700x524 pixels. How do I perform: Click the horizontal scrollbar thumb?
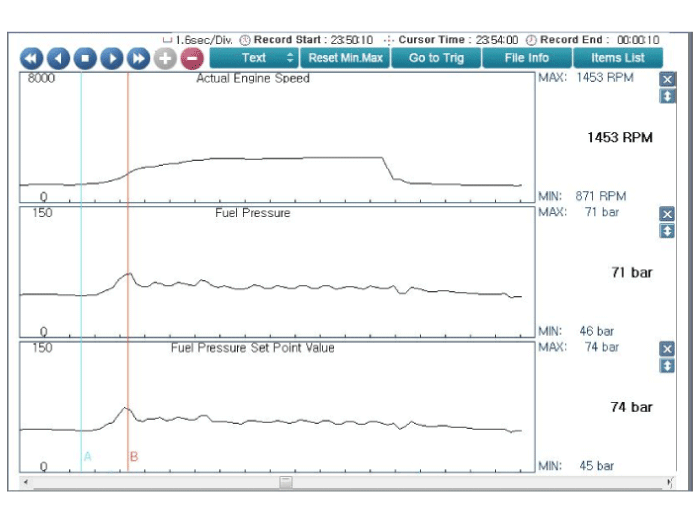[x=286, y=482]
